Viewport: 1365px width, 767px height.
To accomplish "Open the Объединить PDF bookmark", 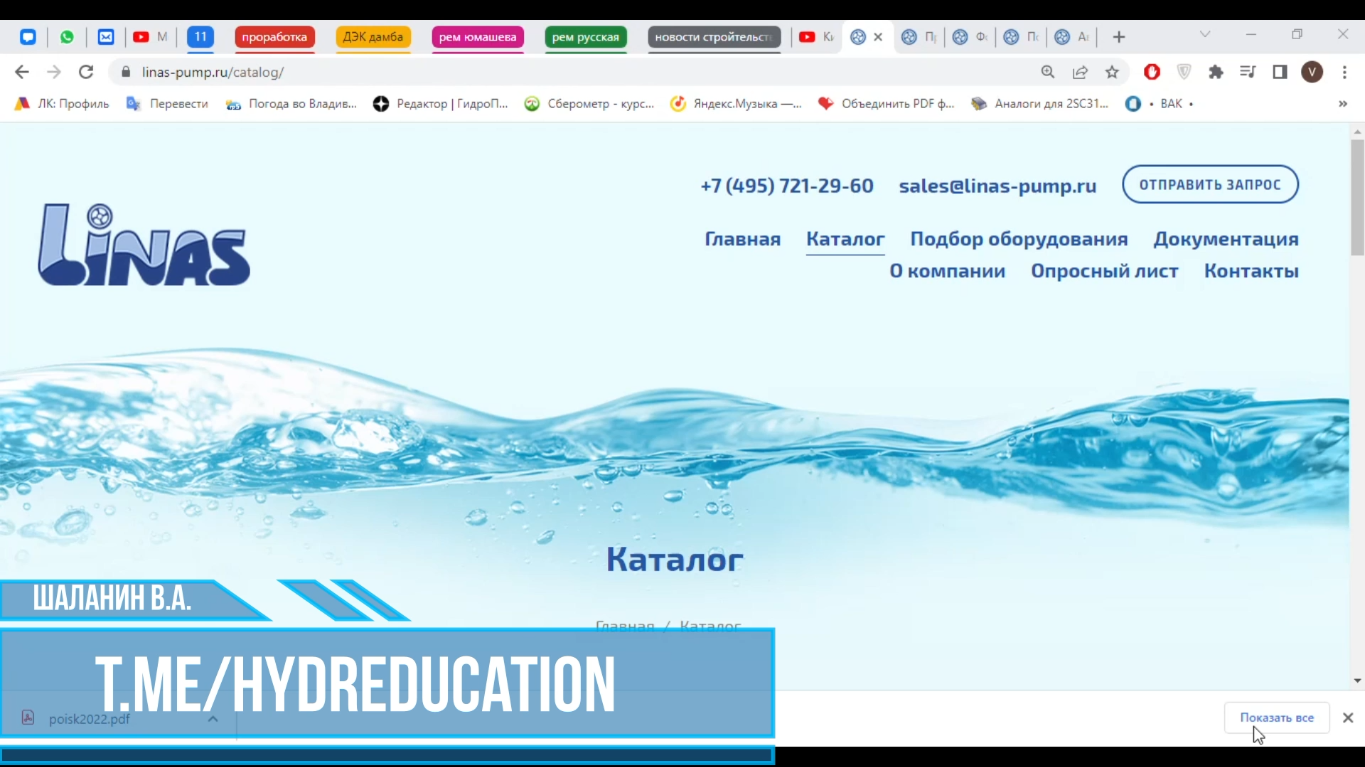I will [886, 103].
